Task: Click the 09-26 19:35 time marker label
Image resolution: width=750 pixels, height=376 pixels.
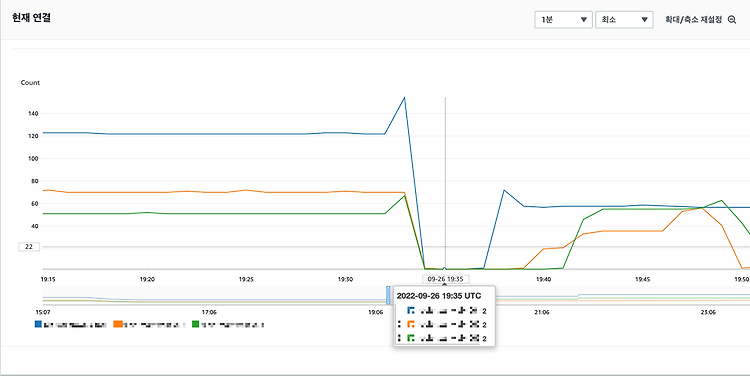Action: (445, 279)
